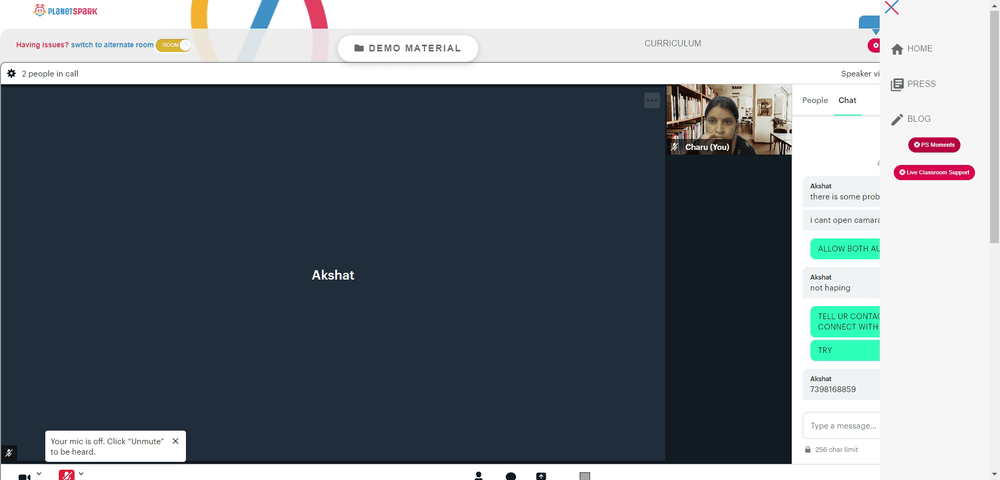Click the 256 char limit text

[836, 449]
